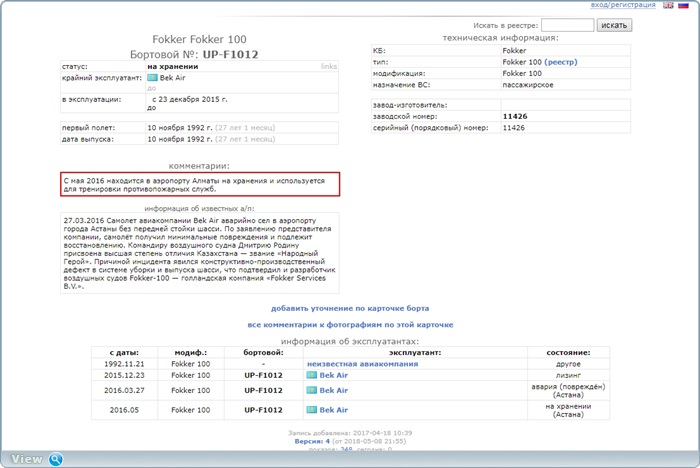Screen dimensions: 700x468
Task: Open неизвестная авиакомпания operator link
Action: (x=362, y=364)
